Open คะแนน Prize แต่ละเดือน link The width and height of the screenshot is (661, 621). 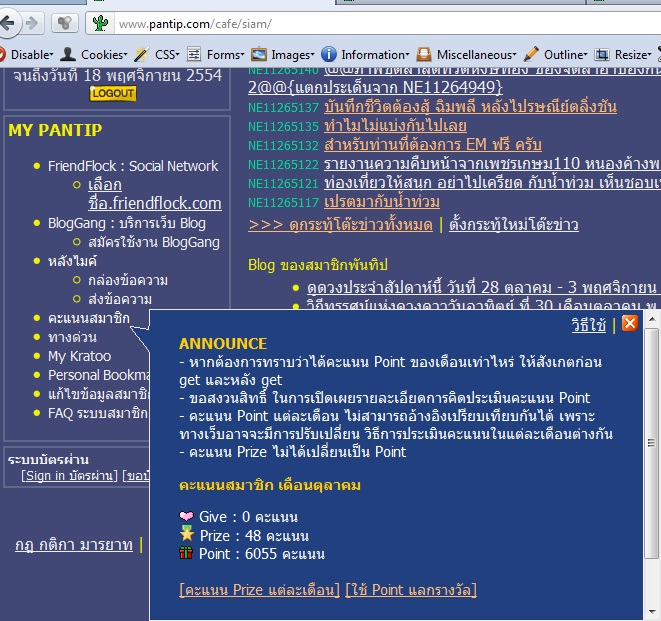pos(259,590)
